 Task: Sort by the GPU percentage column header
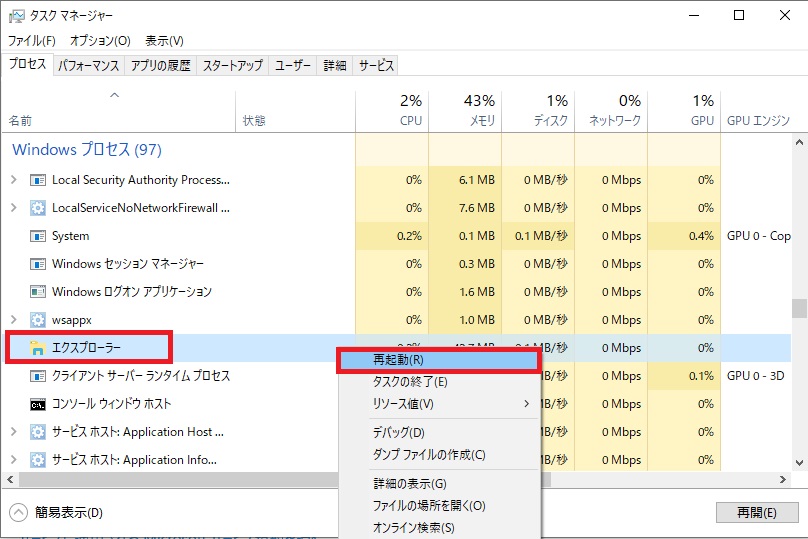(x=684, y=111)
